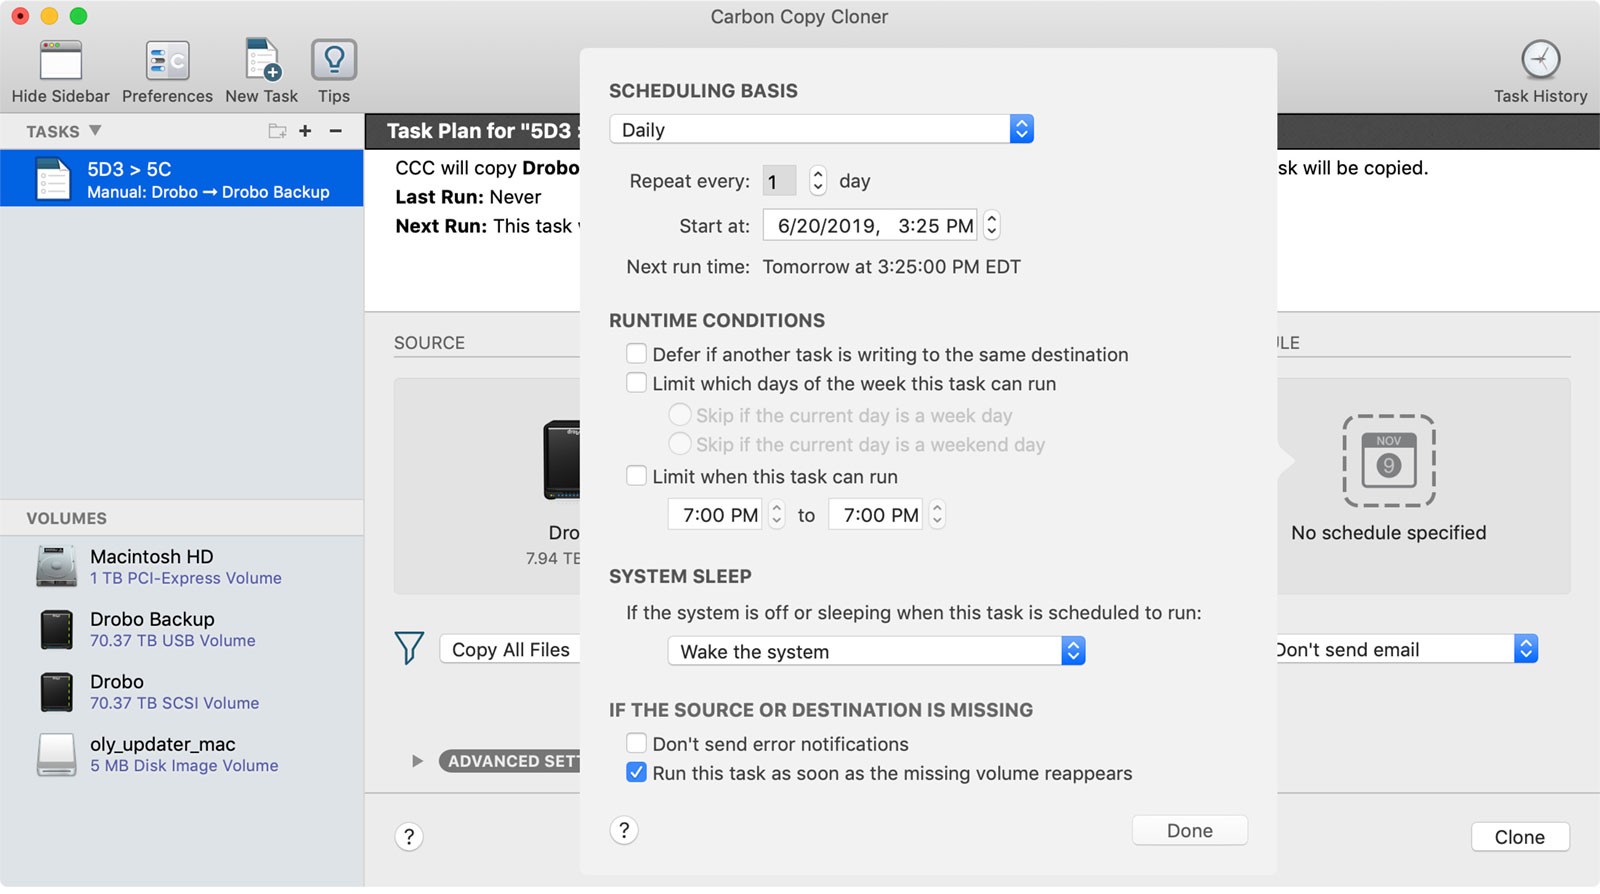Select the Drobo Backup volume
Image resolution: width=1600 pixels, height=894 pixels.
pos(152,629)
